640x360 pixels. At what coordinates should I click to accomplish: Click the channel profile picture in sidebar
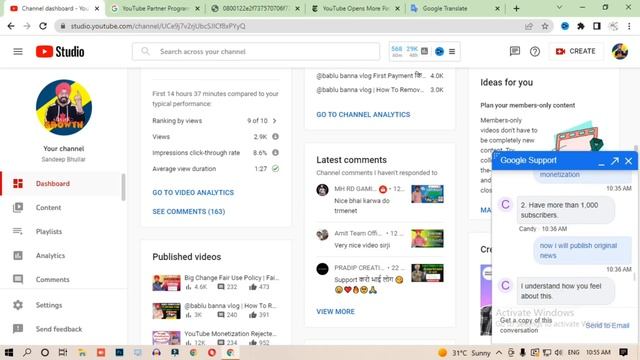[x=64, y=107]
